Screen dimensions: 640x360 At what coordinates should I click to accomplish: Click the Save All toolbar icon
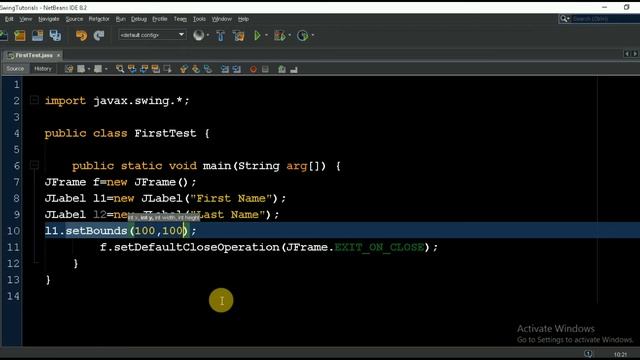coord(55,36)
